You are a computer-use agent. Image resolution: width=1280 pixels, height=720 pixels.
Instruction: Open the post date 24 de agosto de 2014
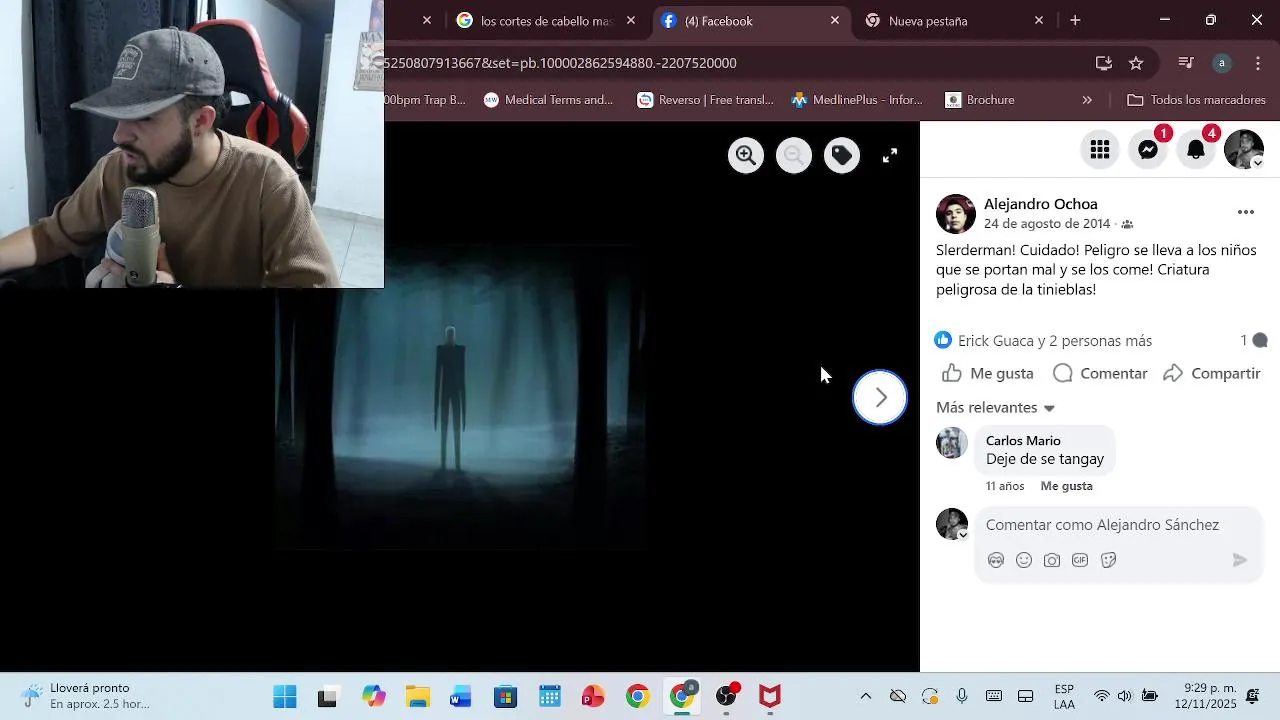click(x=1047, y=224)
